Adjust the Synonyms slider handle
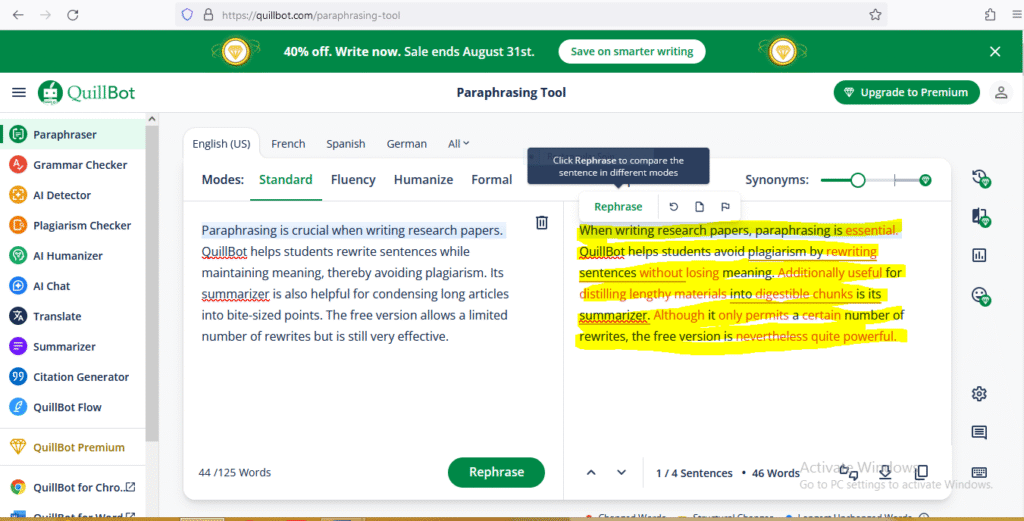Screen dimensions: 1024x521 click(857, 180)
